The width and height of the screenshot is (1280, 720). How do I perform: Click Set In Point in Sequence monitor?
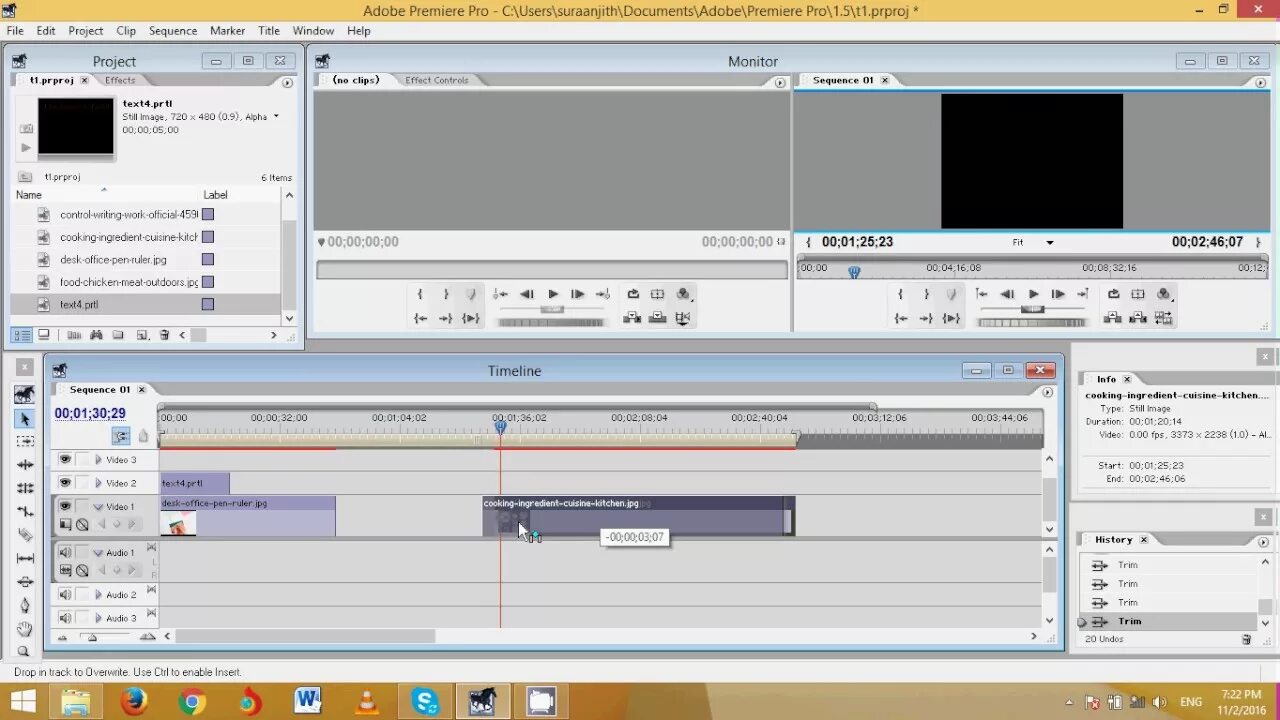pyautogui.click(x=900, y=294)
